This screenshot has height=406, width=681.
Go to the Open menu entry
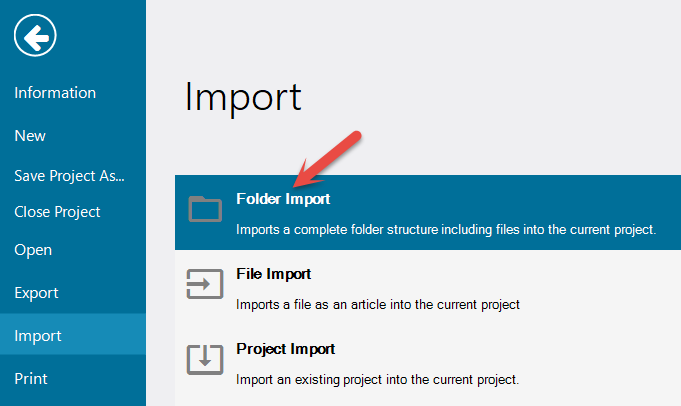(33, 250)
